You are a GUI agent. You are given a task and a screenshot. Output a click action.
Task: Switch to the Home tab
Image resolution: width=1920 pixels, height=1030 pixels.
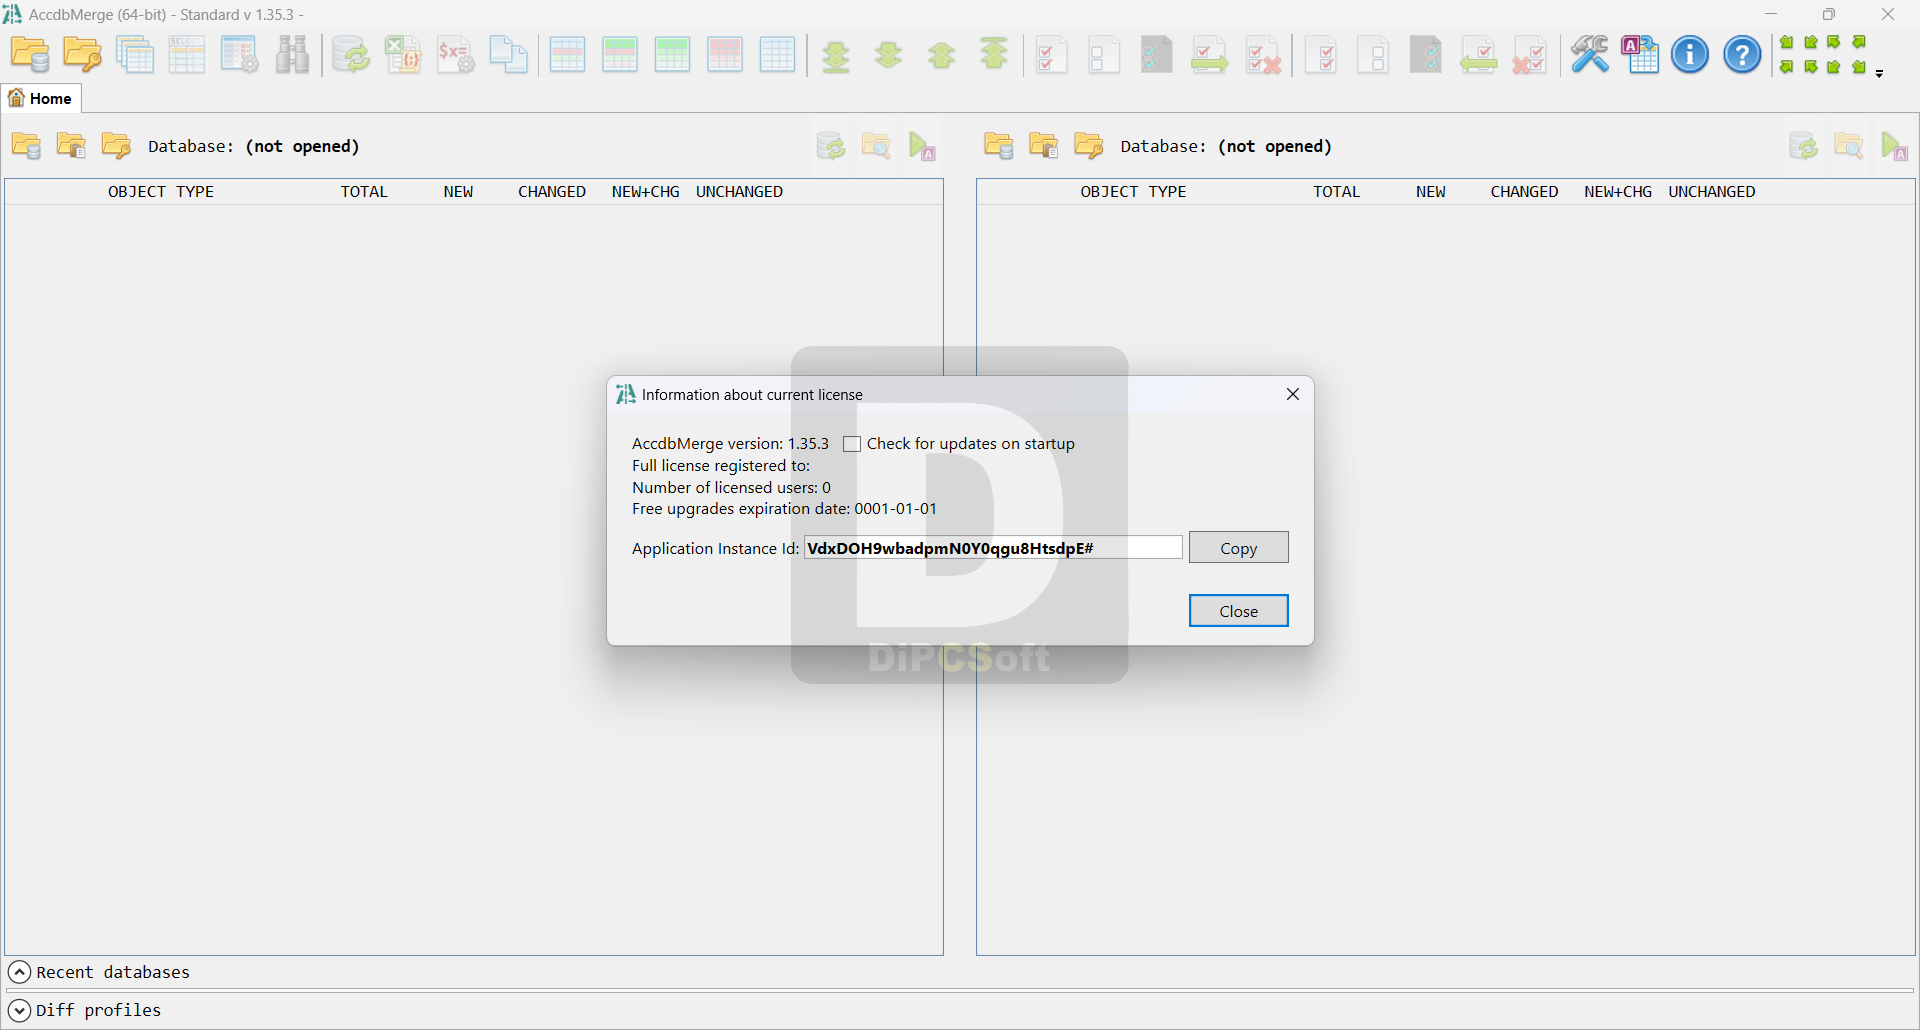tap(41, 98)
